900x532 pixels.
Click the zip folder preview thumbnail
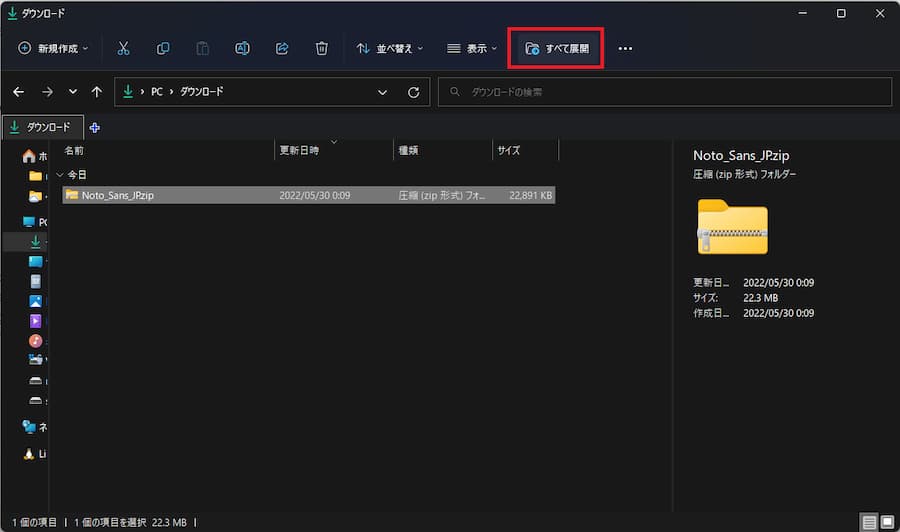pos(732,227)
